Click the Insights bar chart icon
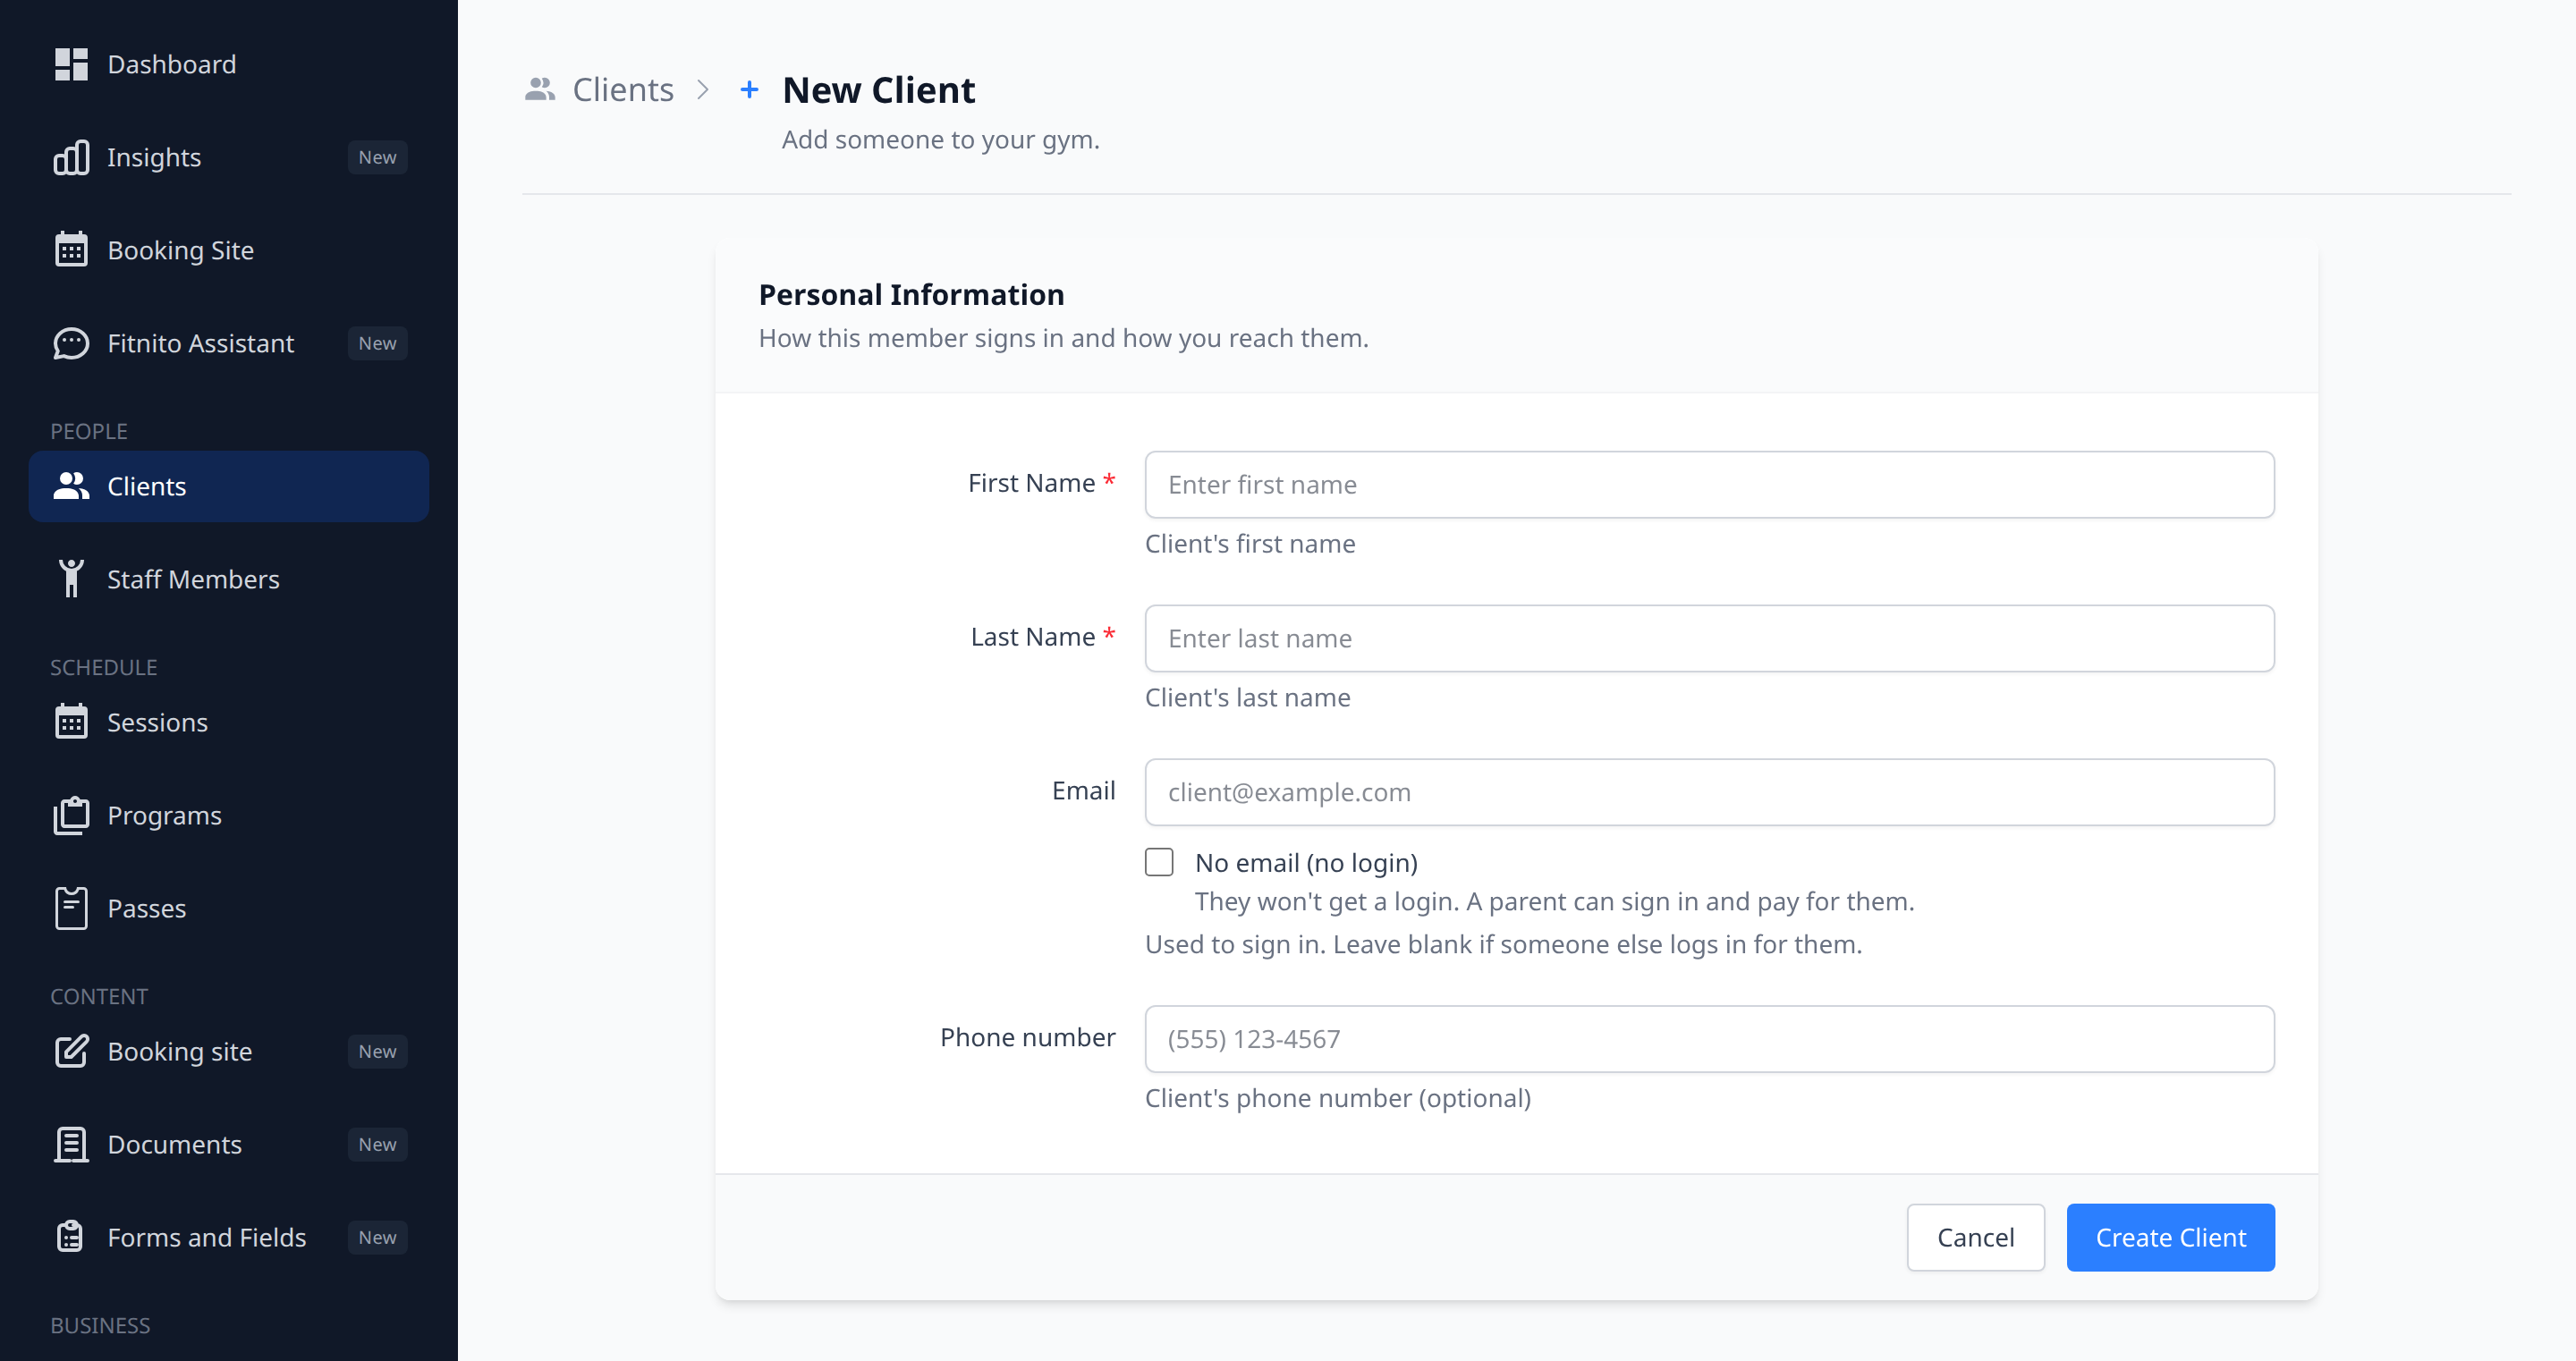 71,157
